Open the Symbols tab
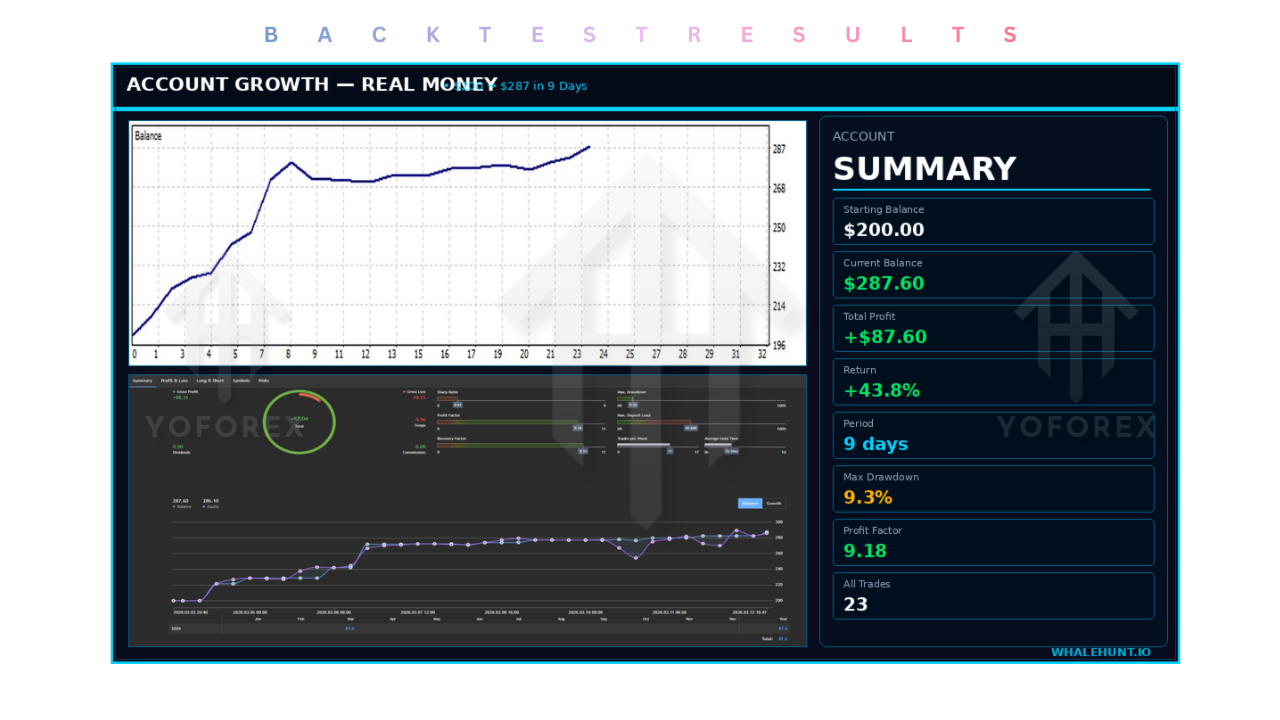Screen dimensions: 1280x720 point(241,380)
